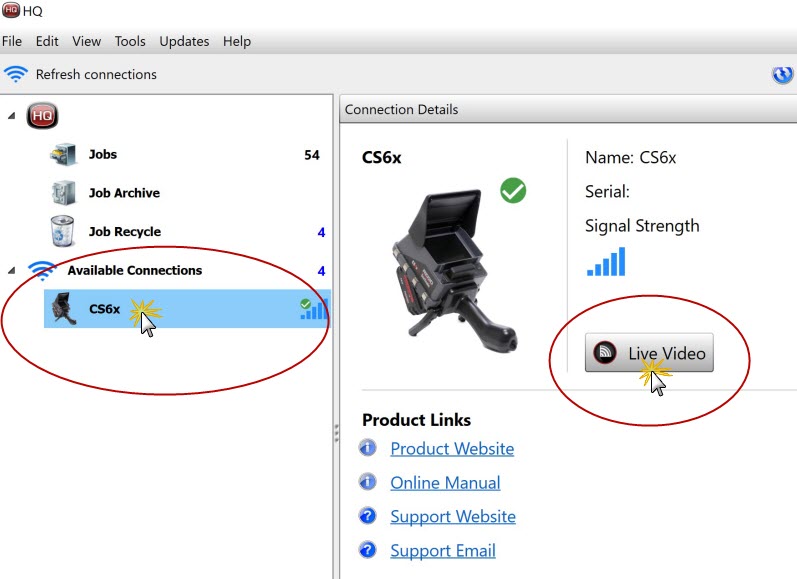Open the Updates menu
This screenshot has width=797, height=579.
point(184,41)
